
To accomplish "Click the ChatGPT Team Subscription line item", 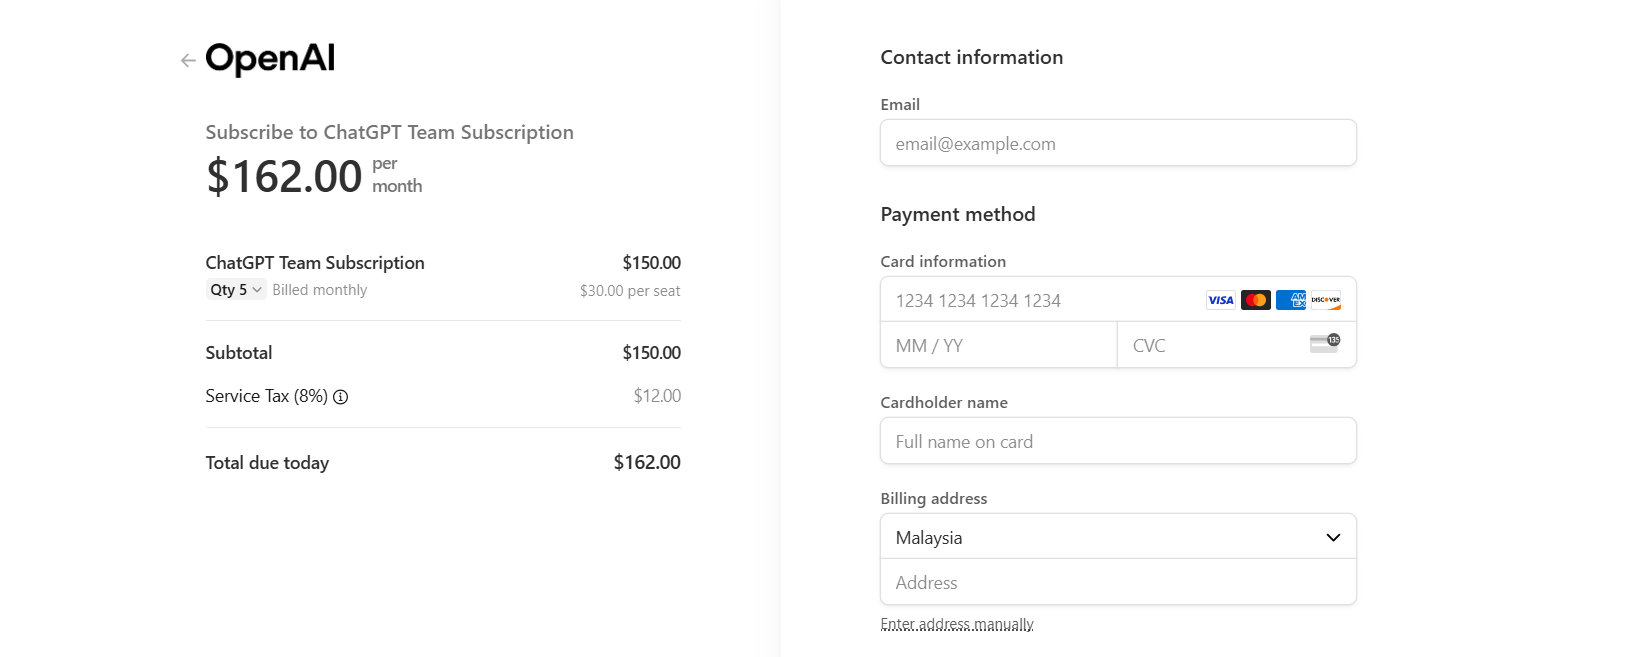I will click(443, 276).
